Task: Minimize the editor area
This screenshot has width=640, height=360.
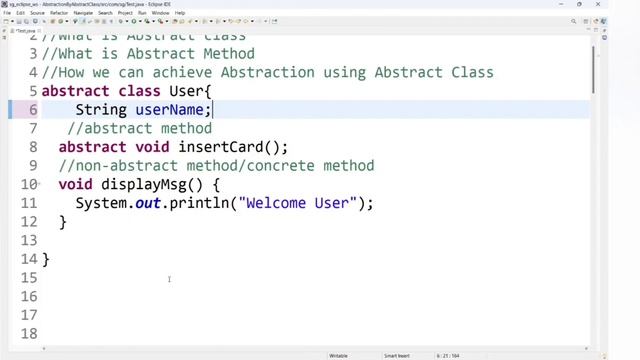Action: pyautogui.click(x=588, y=29)
